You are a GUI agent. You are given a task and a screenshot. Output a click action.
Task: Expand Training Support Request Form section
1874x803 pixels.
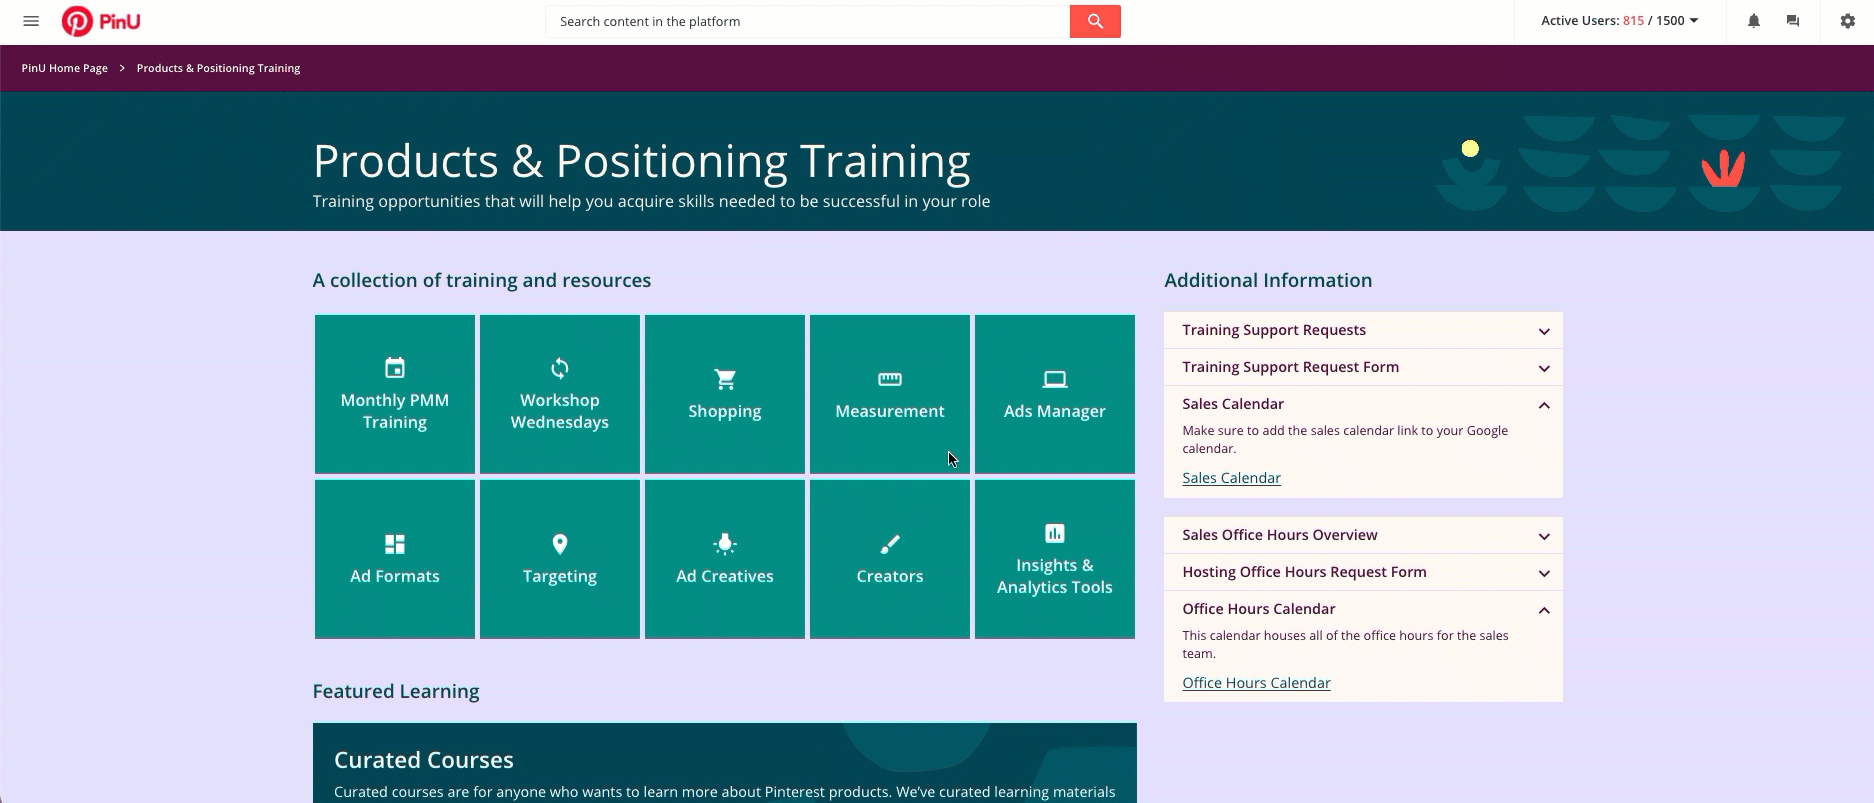[1363, 367]
